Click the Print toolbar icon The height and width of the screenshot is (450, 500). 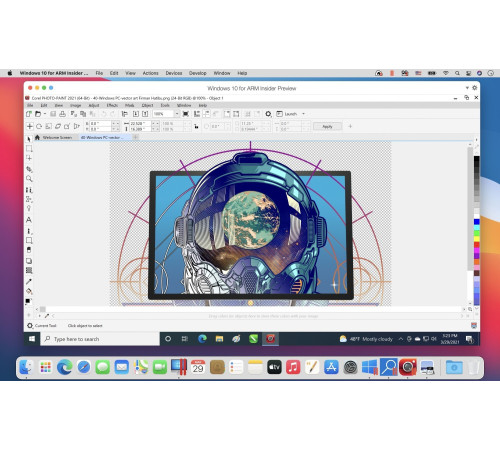62,114
